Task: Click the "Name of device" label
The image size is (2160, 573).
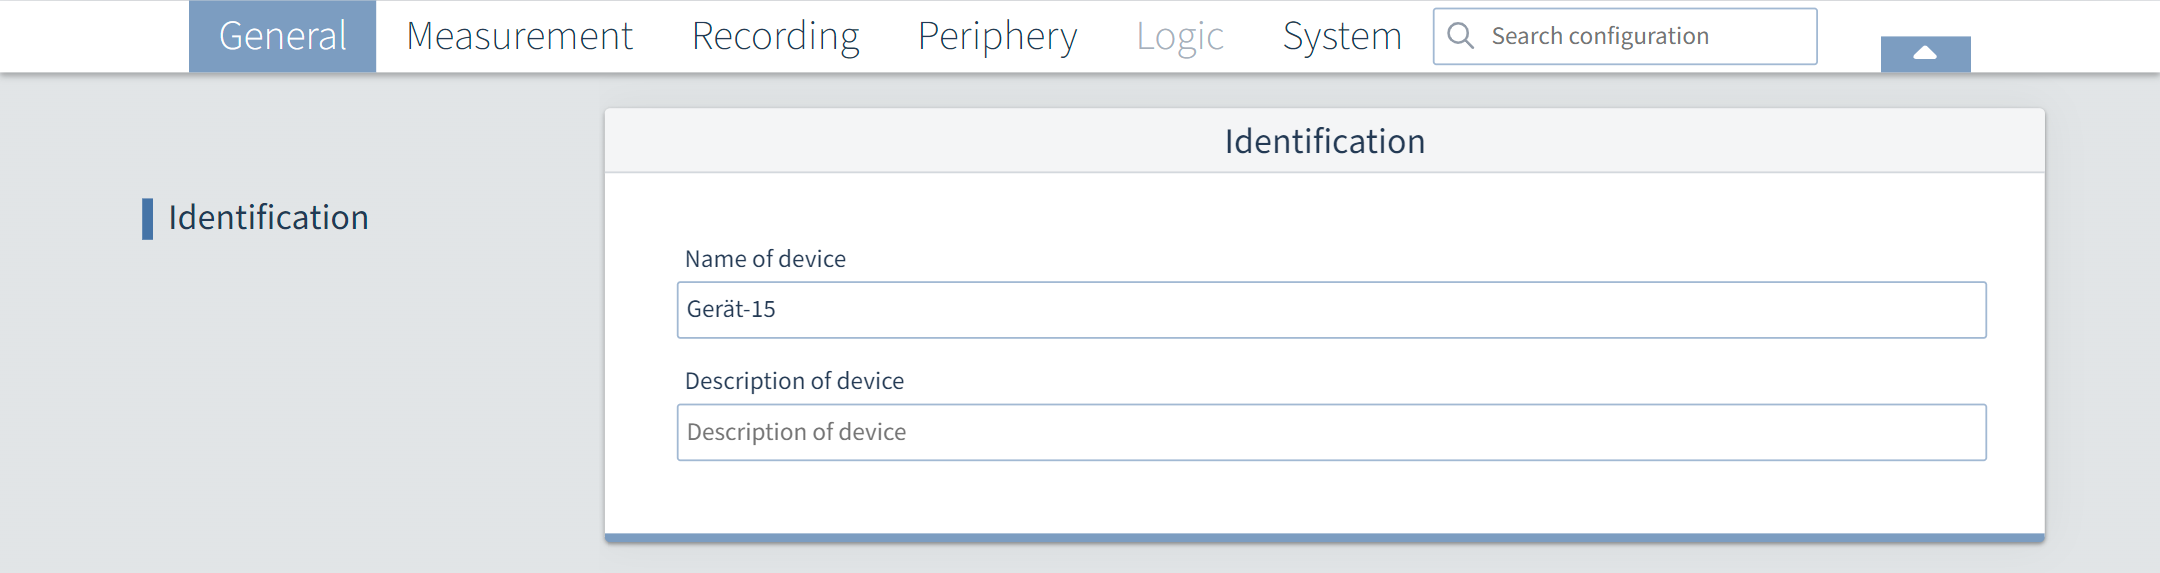Action: click(x=765, y=259)
